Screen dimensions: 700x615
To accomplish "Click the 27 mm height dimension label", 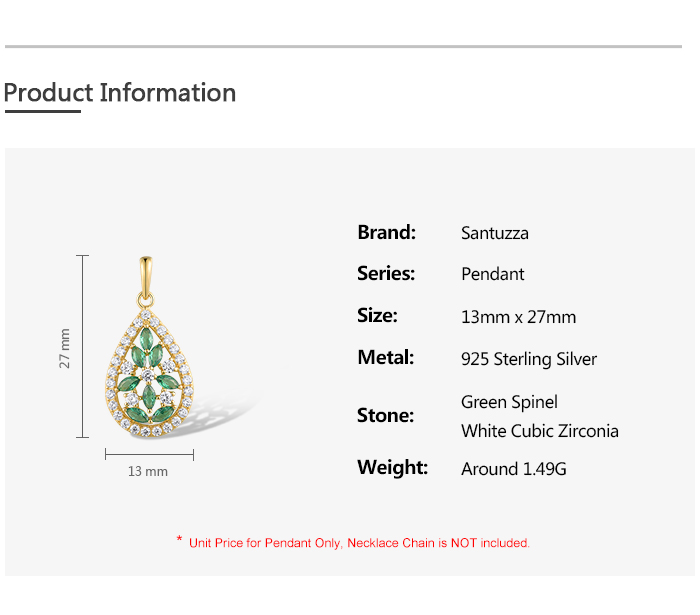I will tap(65, 347).
